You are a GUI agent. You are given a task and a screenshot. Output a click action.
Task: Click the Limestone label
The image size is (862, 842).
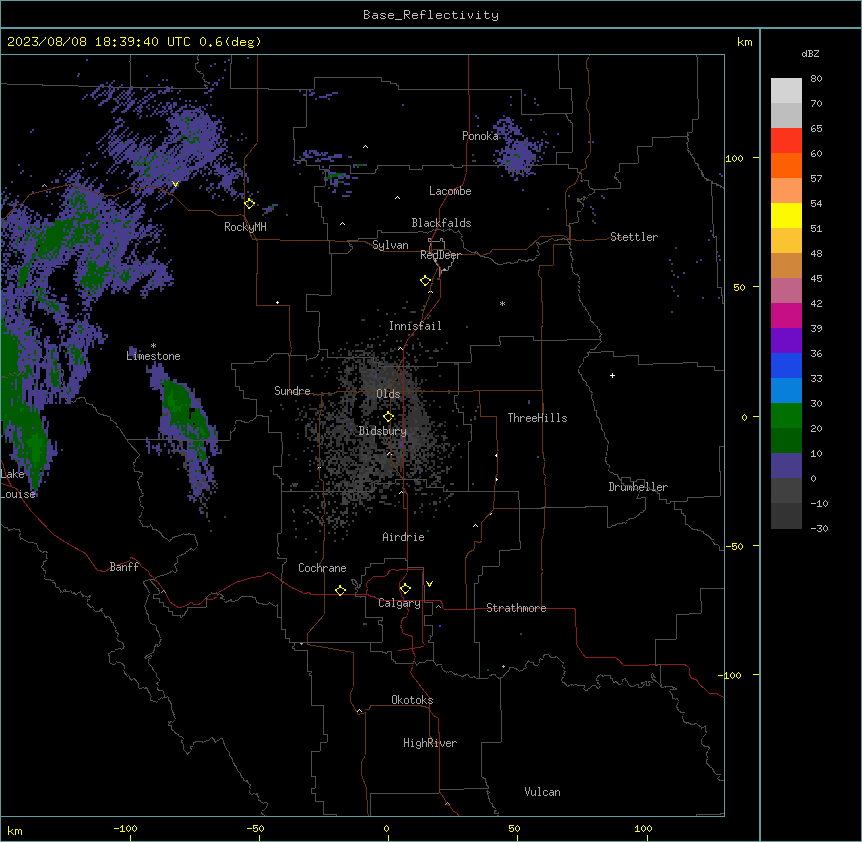coord(153,356)
